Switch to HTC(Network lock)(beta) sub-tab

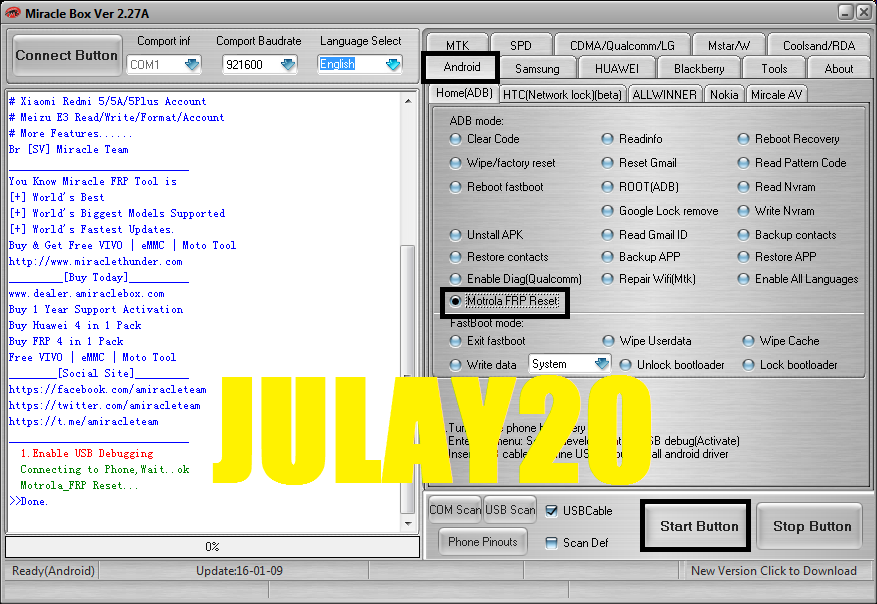562,95
